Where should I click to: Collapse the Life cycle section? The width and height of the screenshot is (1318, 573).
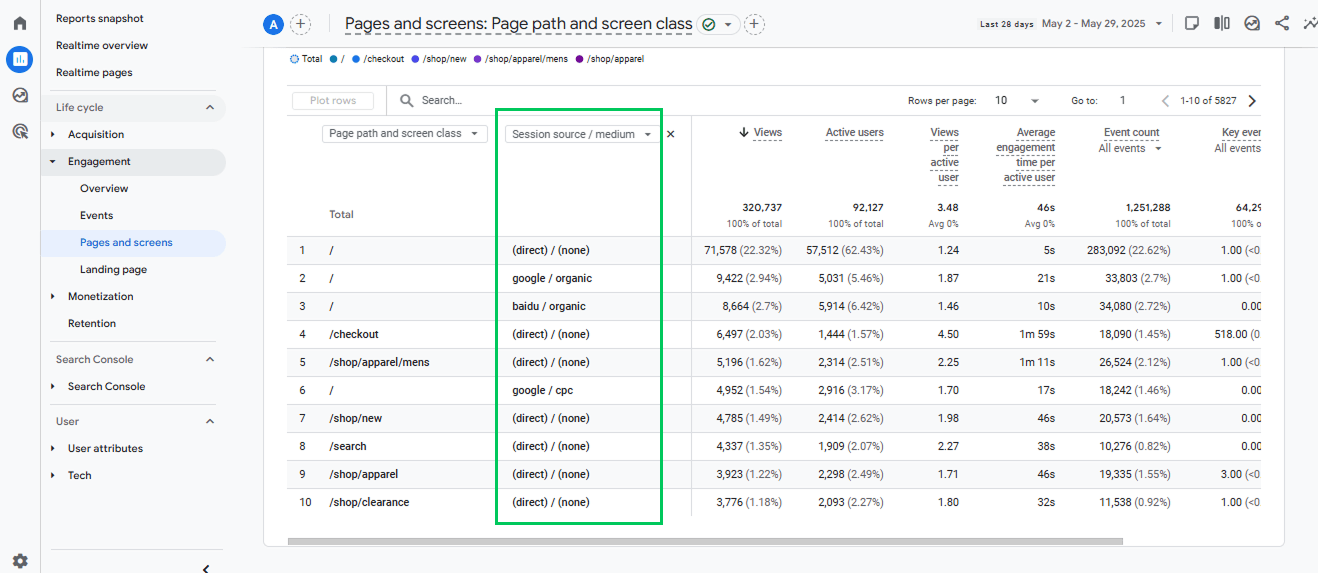click(x=210, y=107)
